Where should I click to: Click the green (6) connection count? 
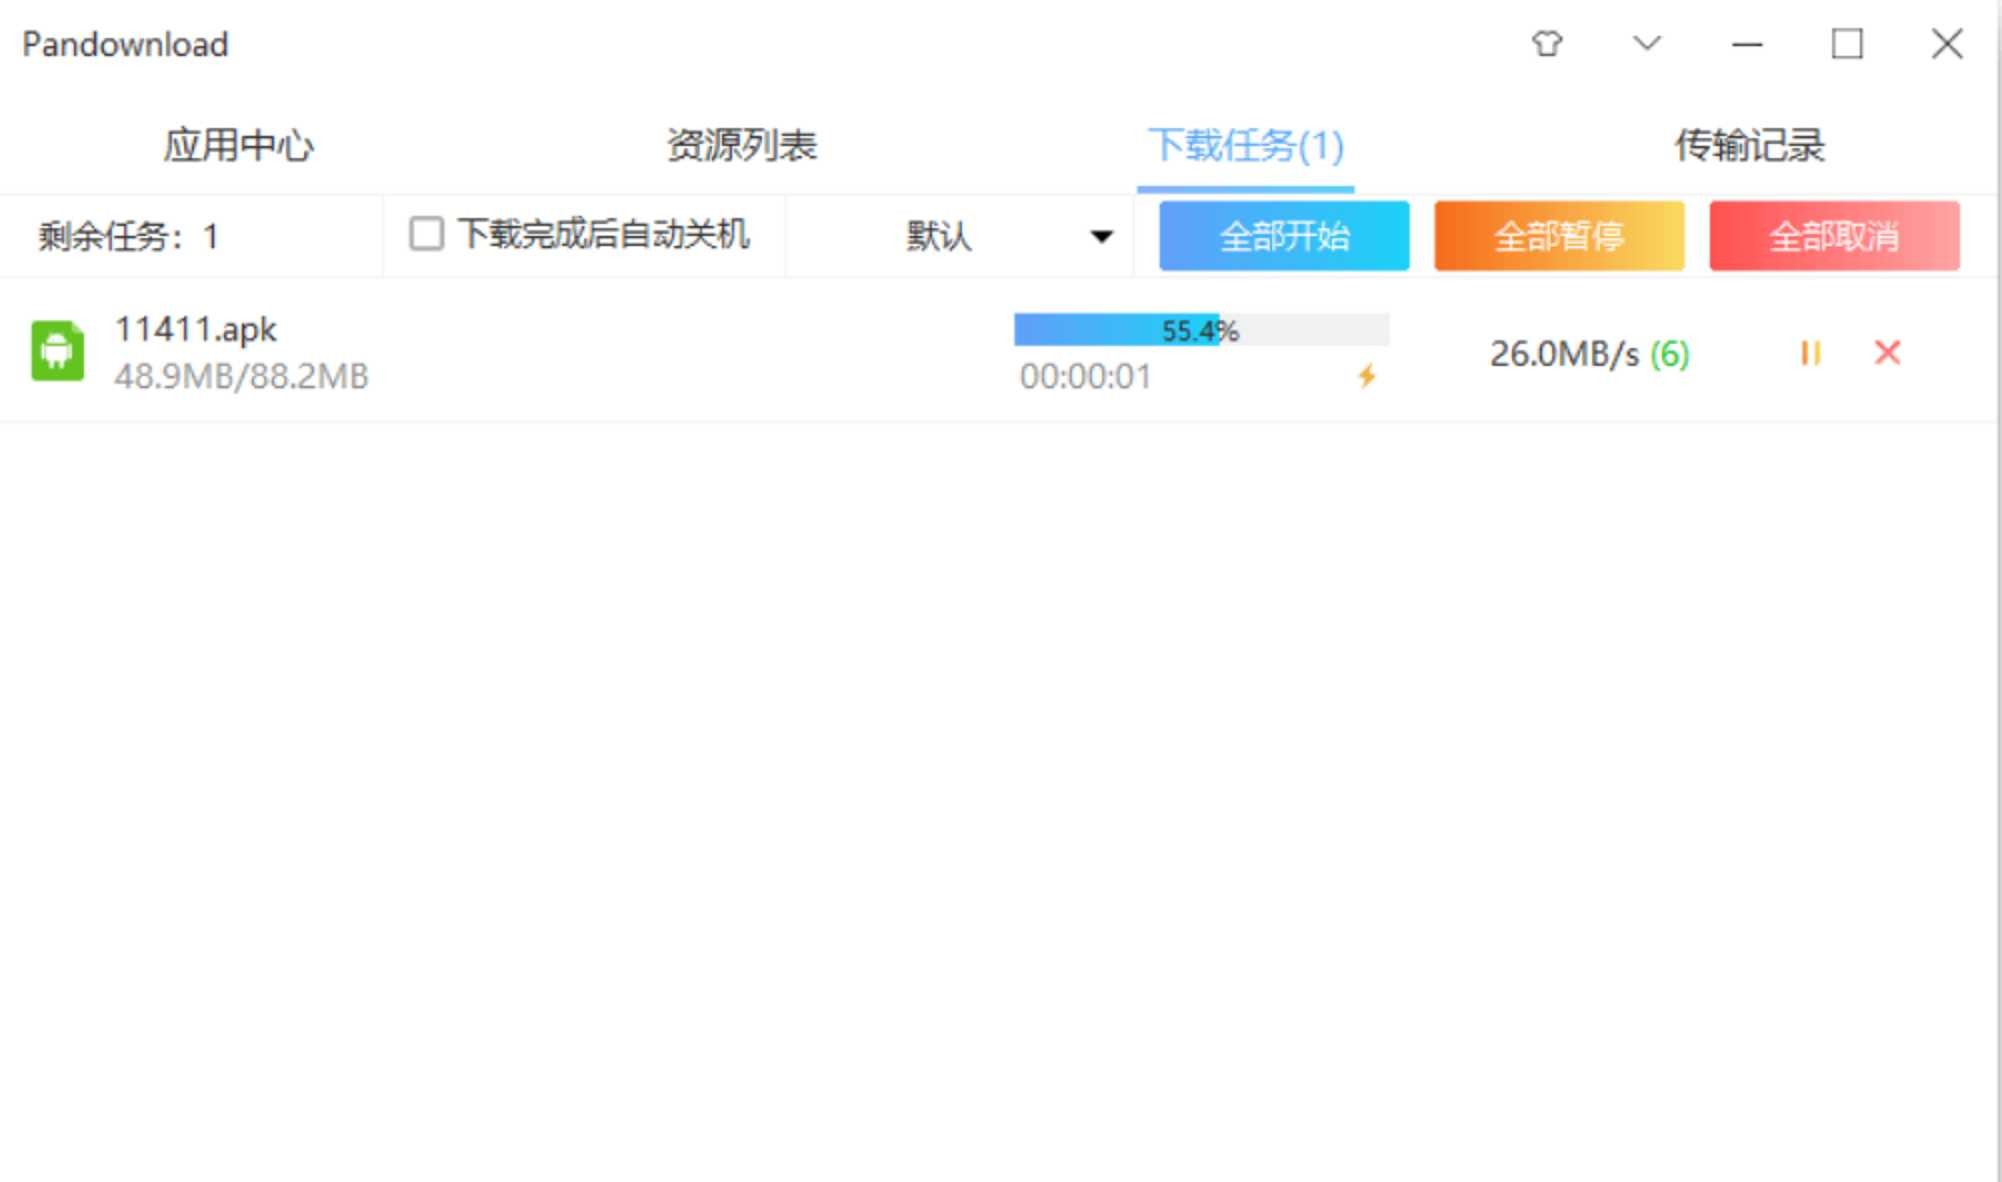(x=1669, y=354)
